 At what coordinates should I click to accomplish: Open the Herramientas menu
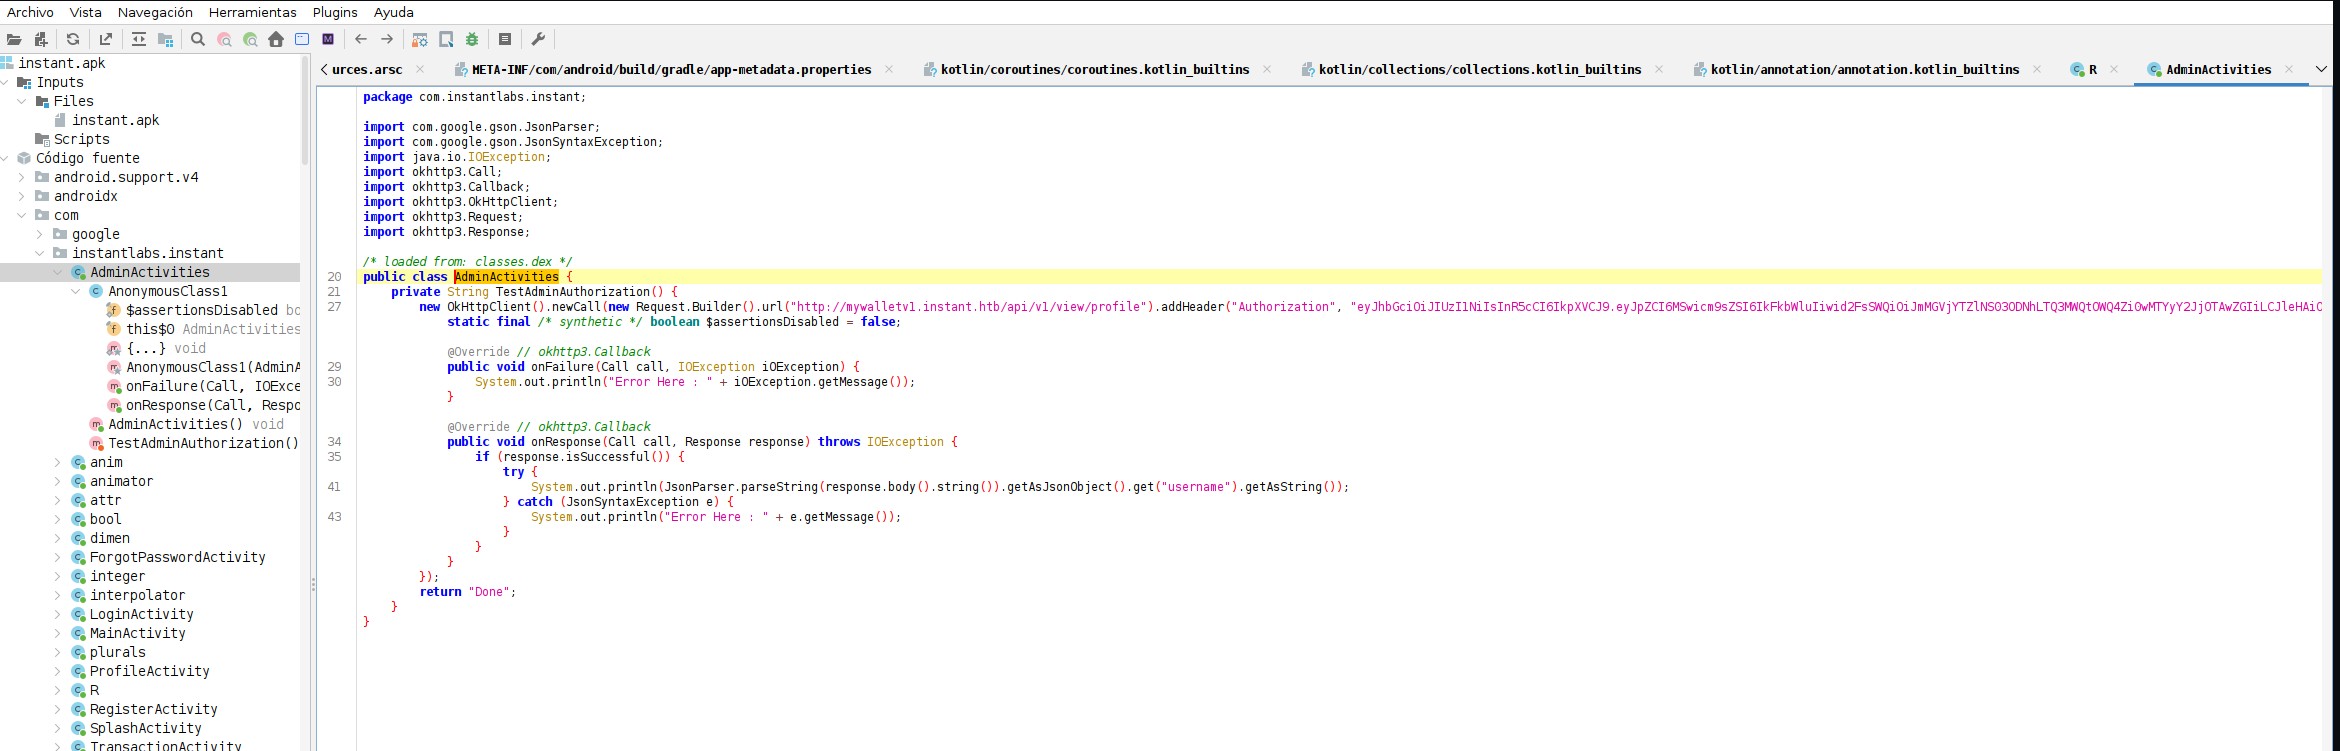[x=252, y=12]
